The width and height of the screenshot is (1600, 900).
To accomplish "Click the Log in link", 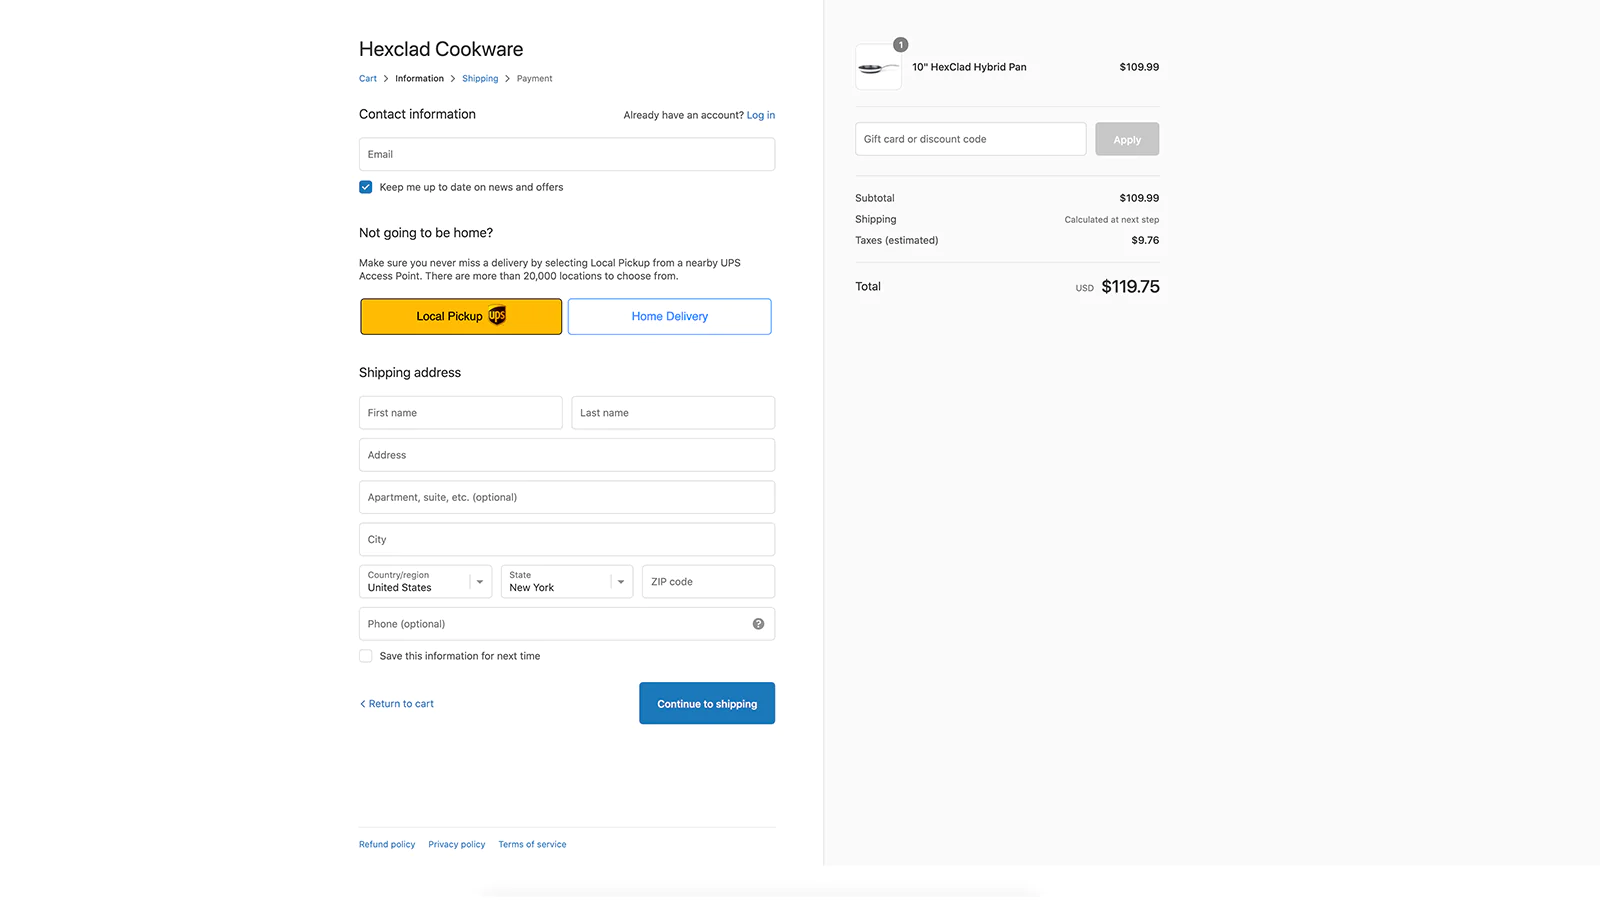I will pyautogui.click(x=761, y=115).
